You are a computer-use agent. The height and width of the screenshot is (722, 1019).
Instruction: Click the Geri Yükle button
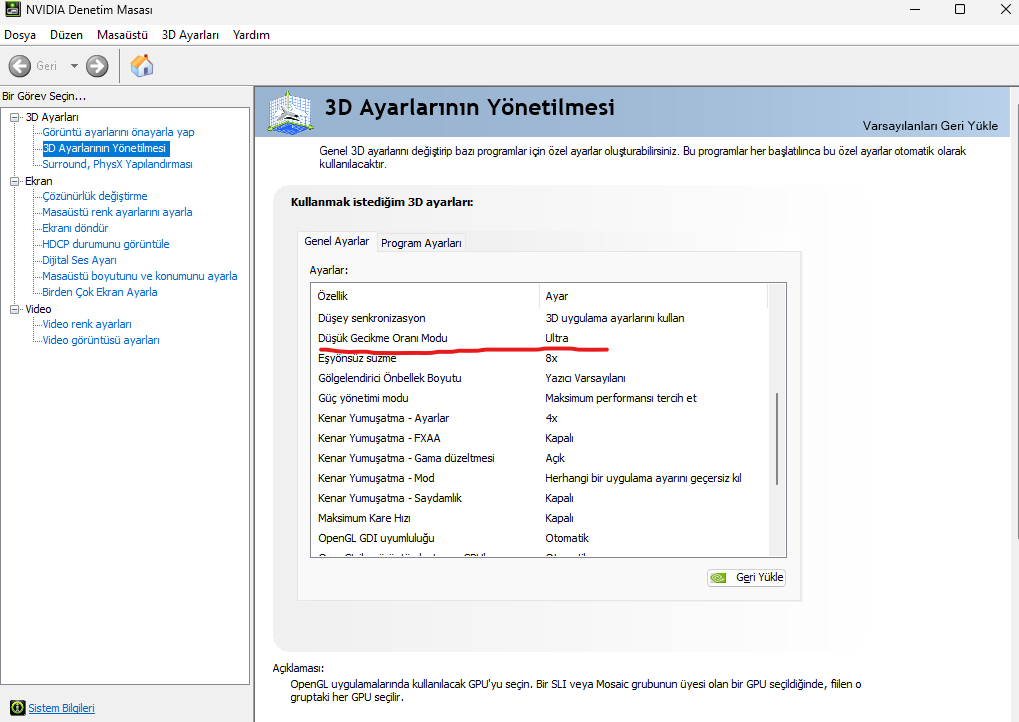tap(746, 577)
